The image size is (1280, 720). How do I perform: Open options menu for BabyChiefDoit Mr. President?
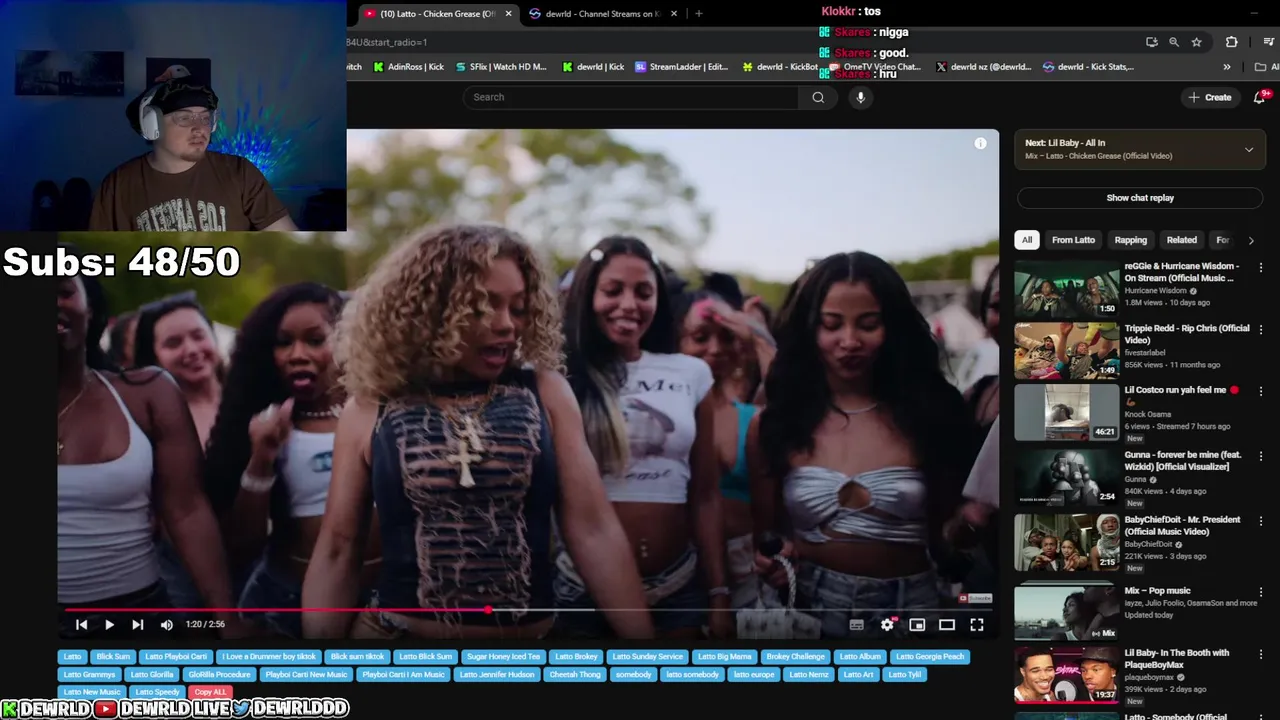pyautogui.click(x=1260, y=522)
